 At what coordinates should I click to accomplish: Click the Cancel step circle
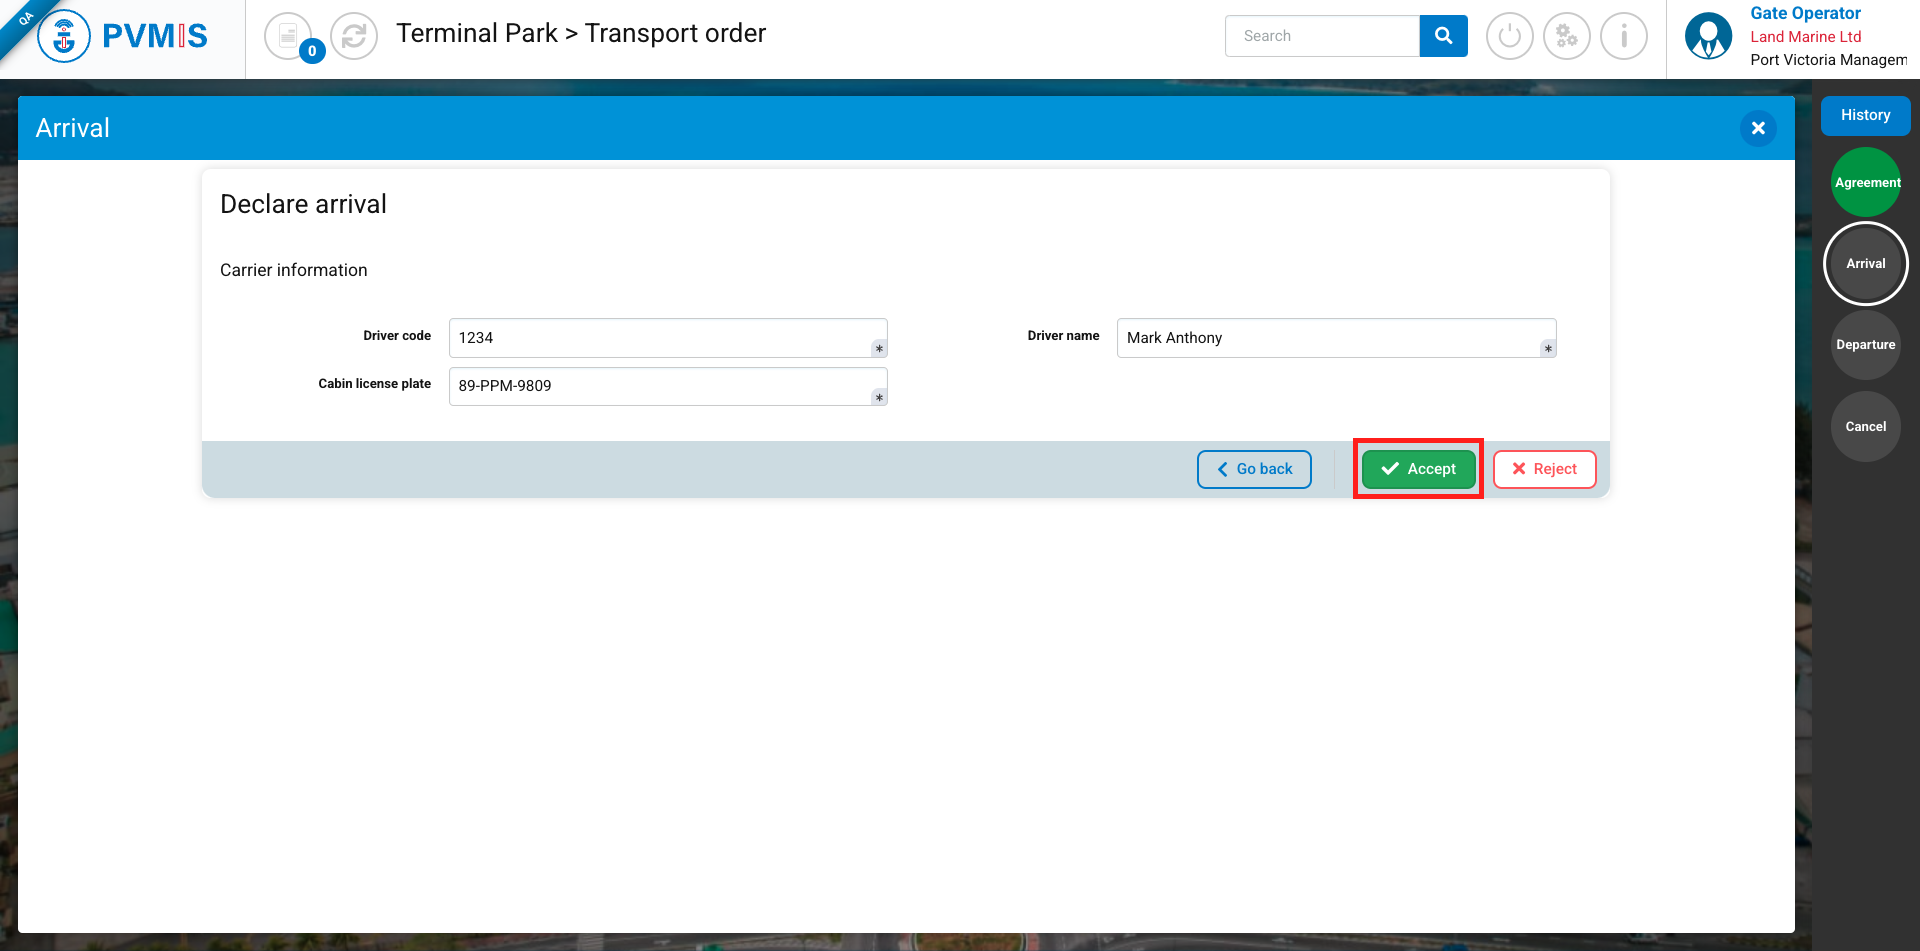point(1866,427)
